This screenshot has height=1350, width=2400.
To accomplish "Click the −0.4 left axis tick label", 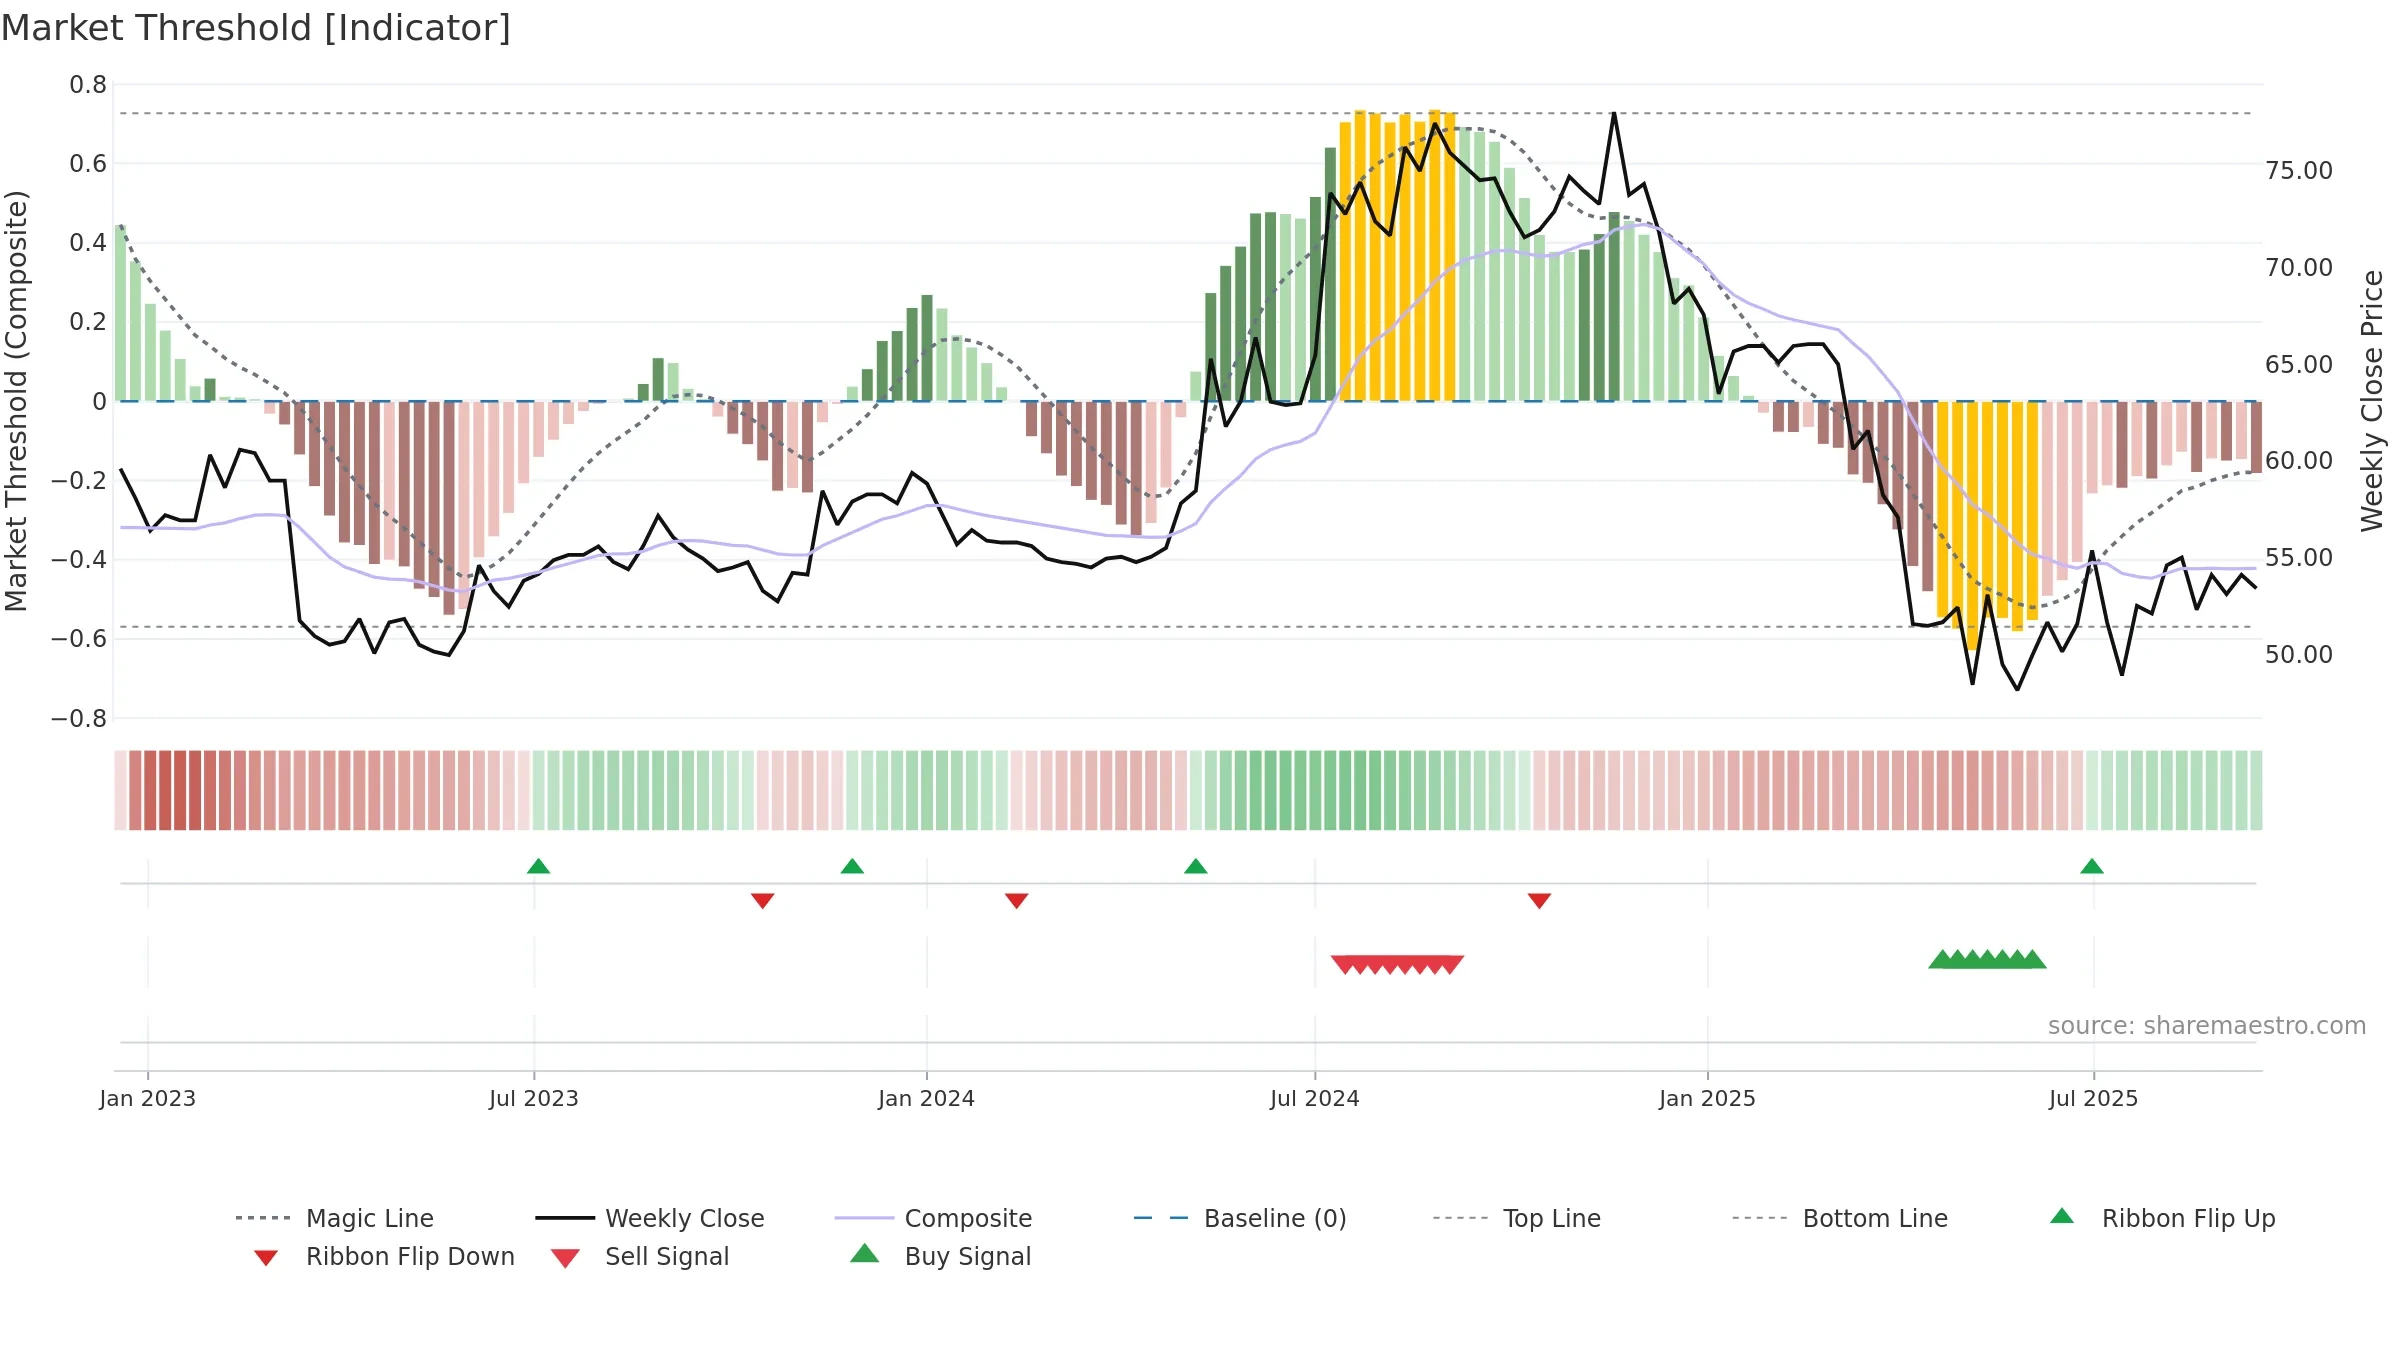I will point(79,559).
